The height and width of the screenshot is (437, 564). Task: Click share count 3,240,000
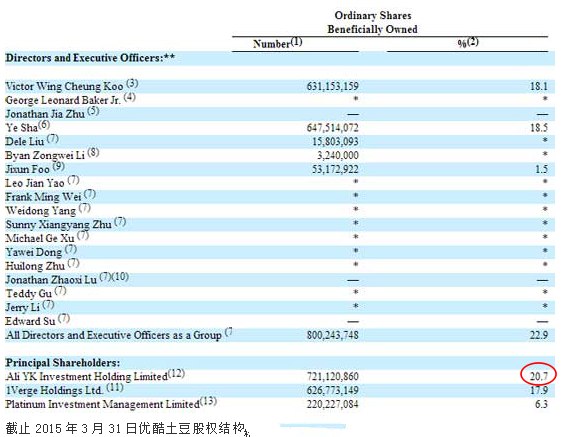coord(338,155)
